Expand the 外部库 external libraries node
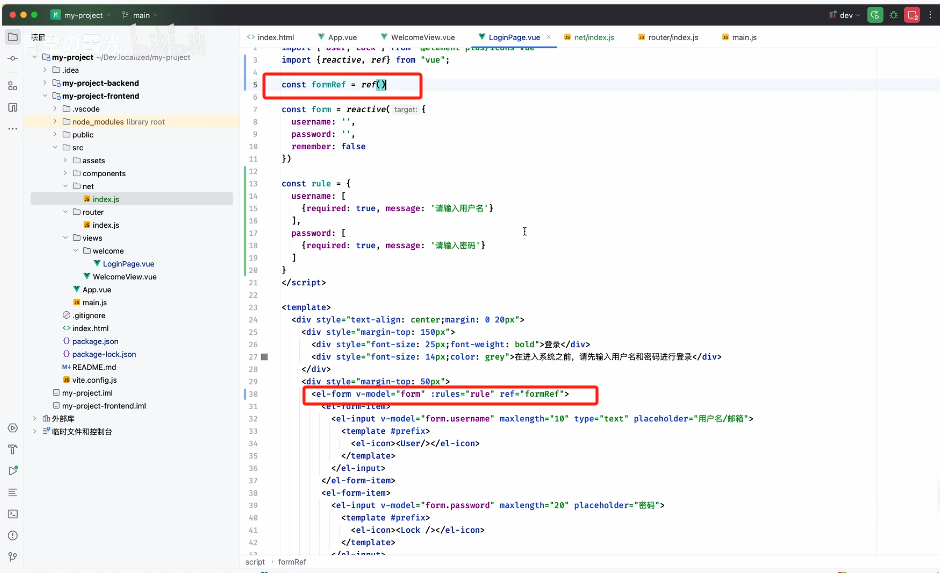The height and width of the screenshot is (573, 940). coord(35,418)
